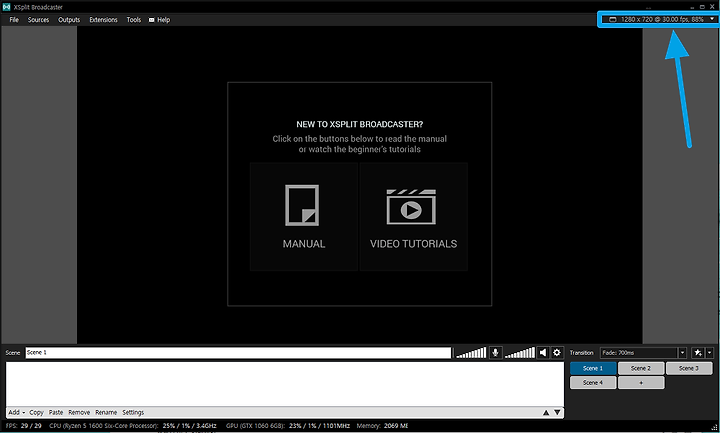Minimize the XSplit Broadcaster window

click(692, 7)
